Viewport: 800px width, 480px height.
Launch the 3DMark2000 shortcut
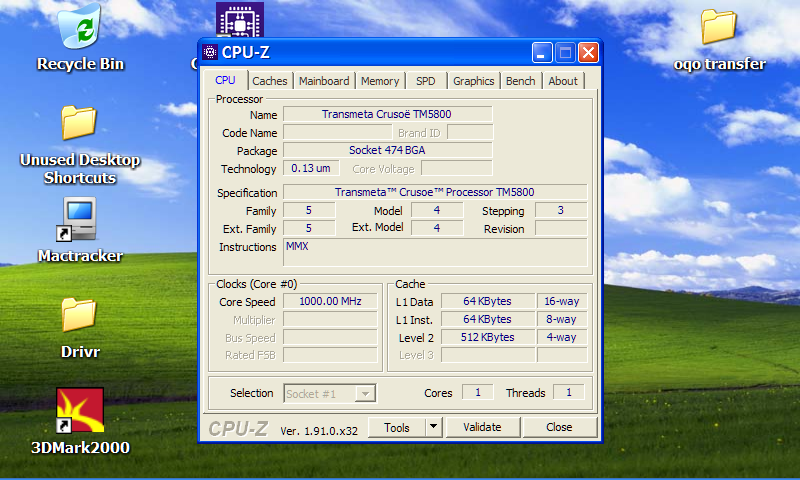click(x=80, y=410)
